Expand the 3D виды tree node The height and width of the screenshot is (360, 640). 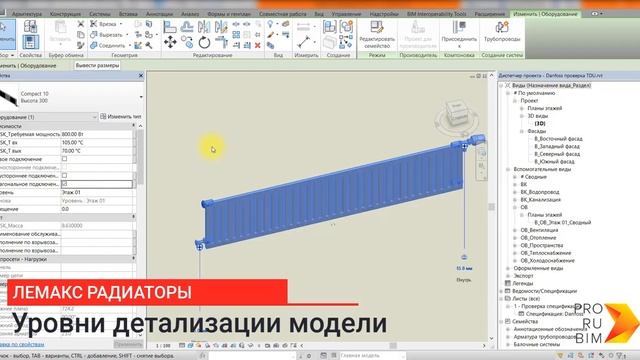point(522,116)
